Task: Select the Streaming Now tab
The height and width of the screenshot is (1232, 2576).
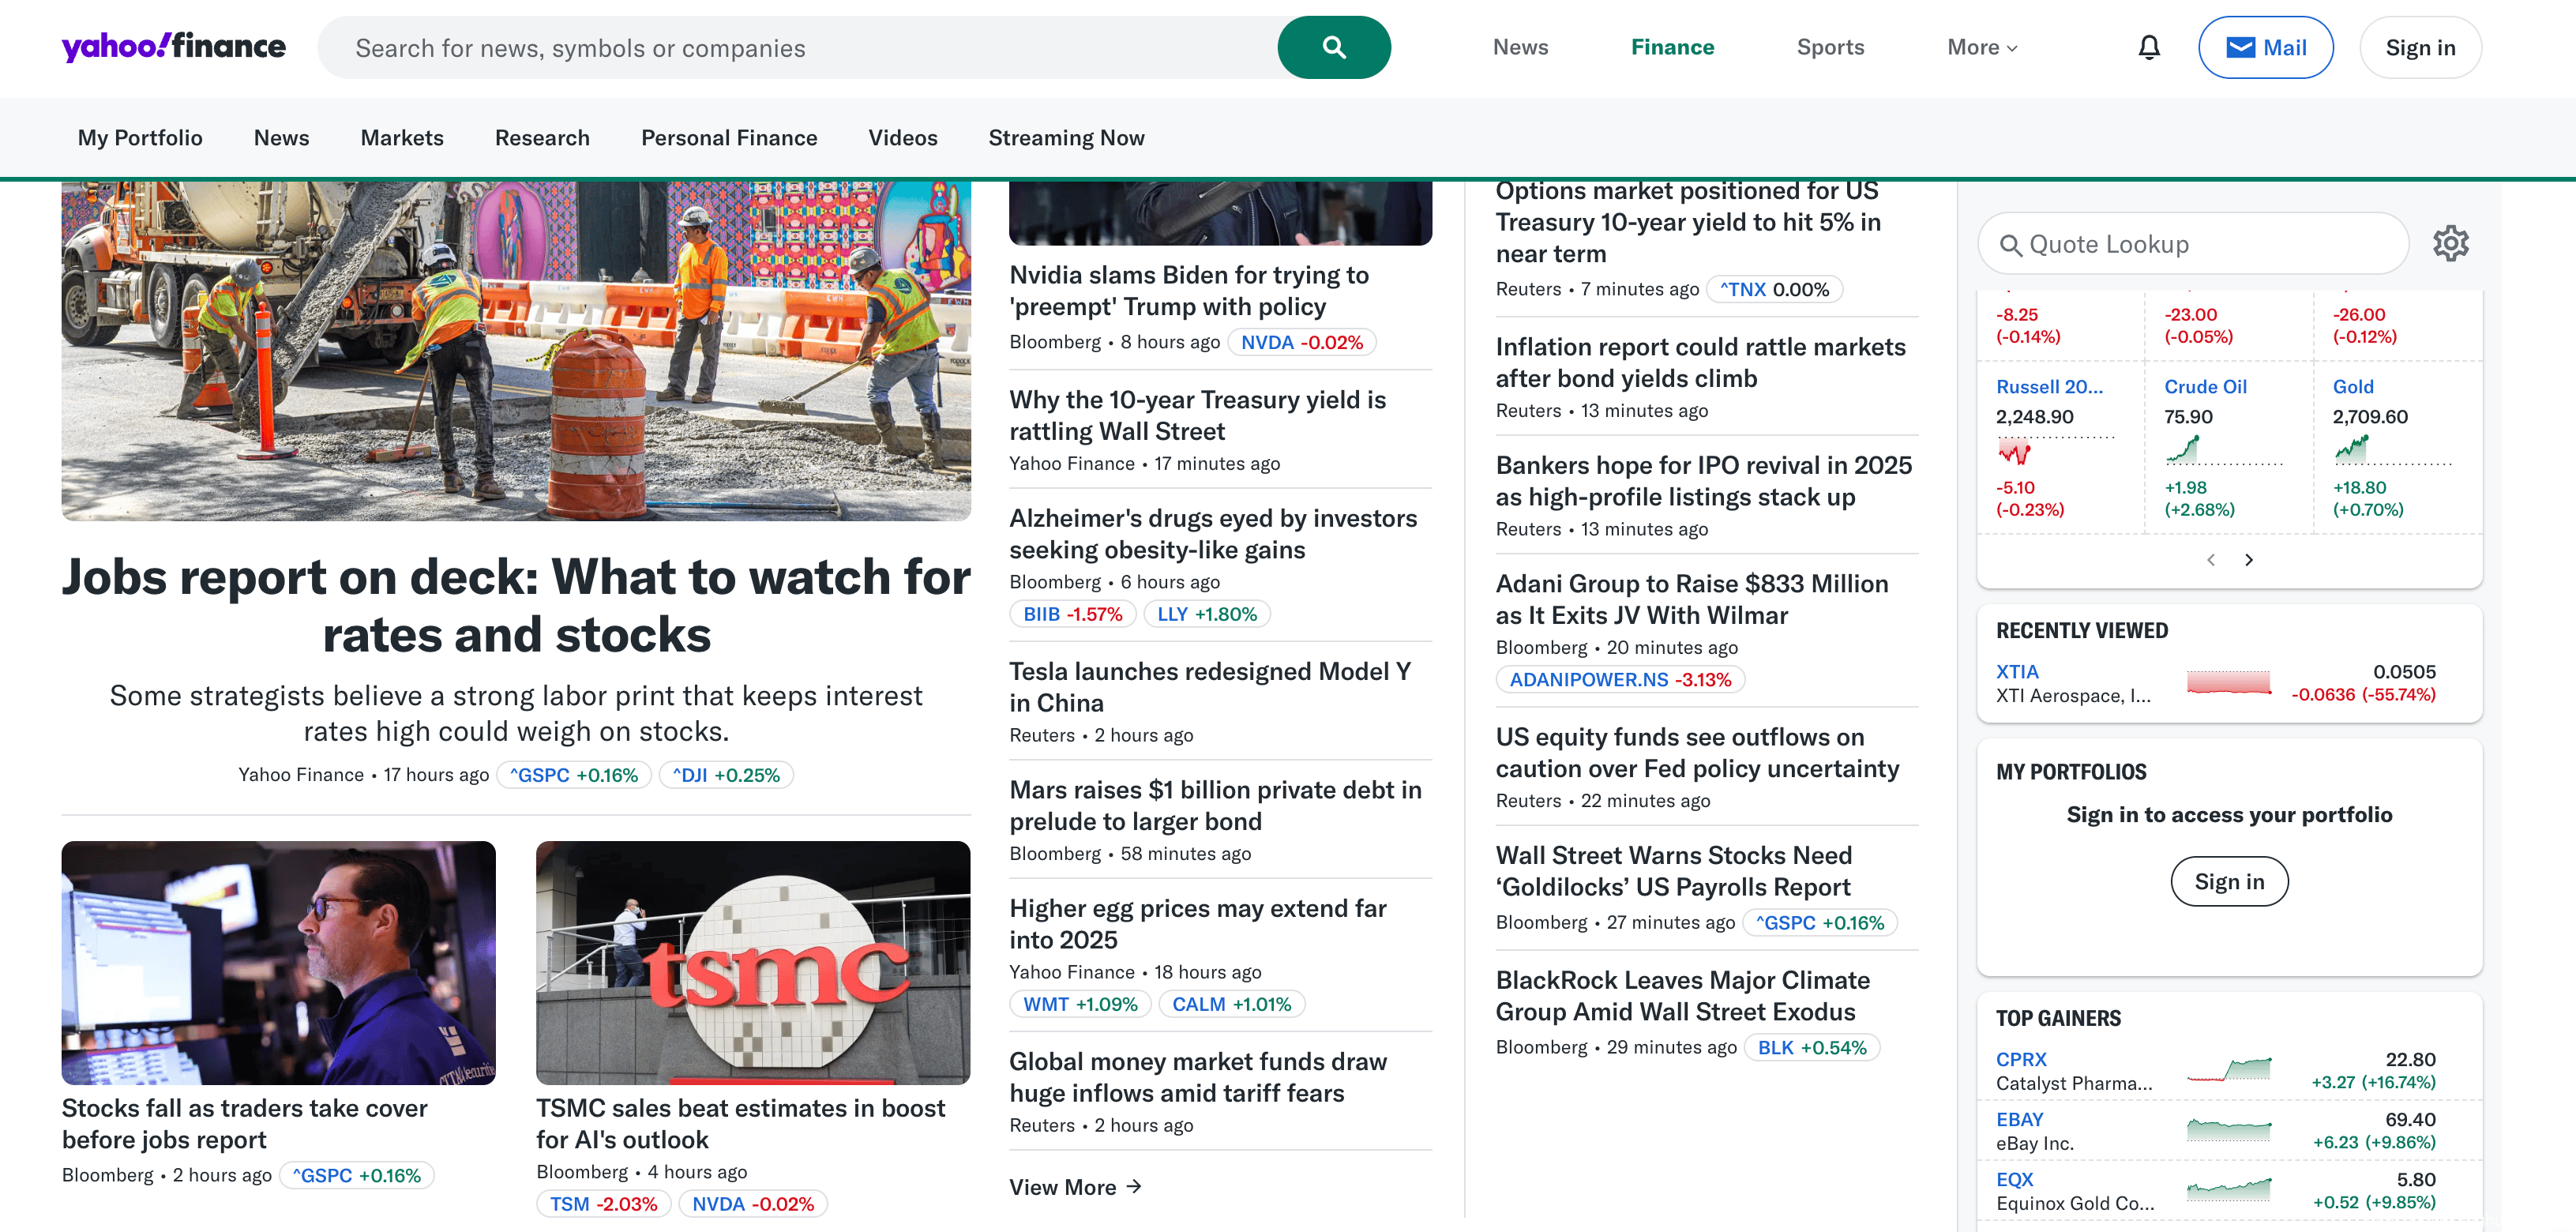Action: point(1066,138)
